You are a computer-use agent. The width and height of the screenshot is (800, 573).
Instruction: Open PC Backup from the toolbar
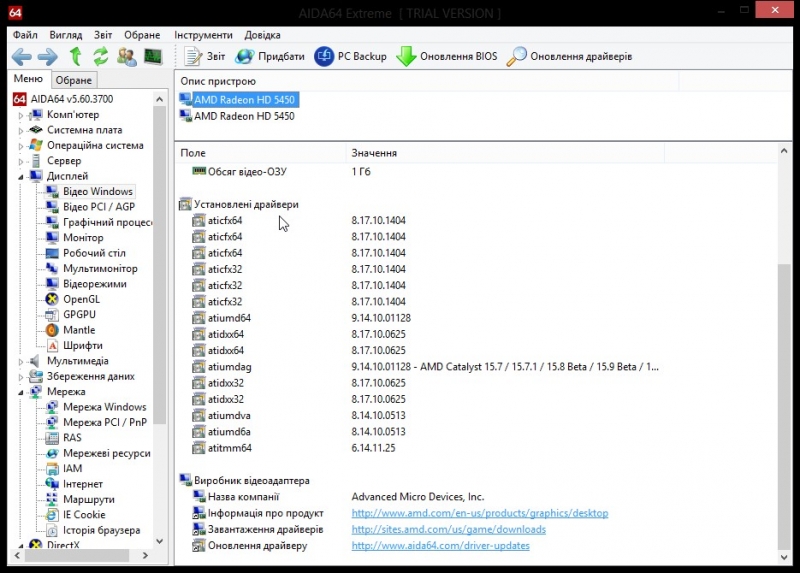(351, 56)
